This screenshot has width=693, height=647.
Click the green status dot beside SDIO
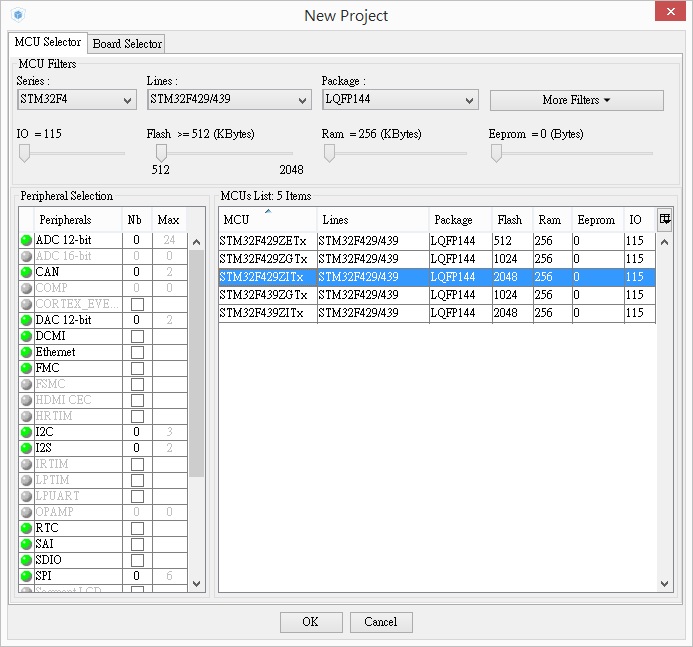click(x=26, y=560)
